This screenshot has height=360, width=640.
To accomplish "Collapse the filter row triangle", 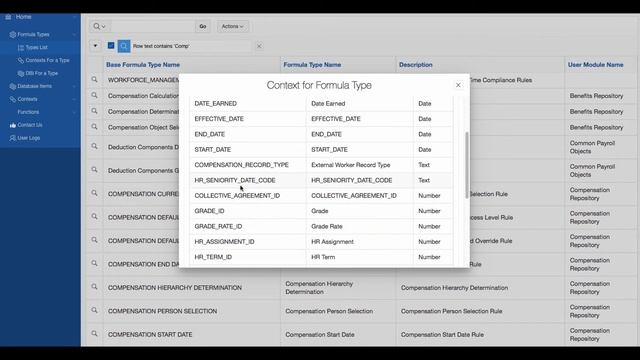I will (x=95, y=46).
